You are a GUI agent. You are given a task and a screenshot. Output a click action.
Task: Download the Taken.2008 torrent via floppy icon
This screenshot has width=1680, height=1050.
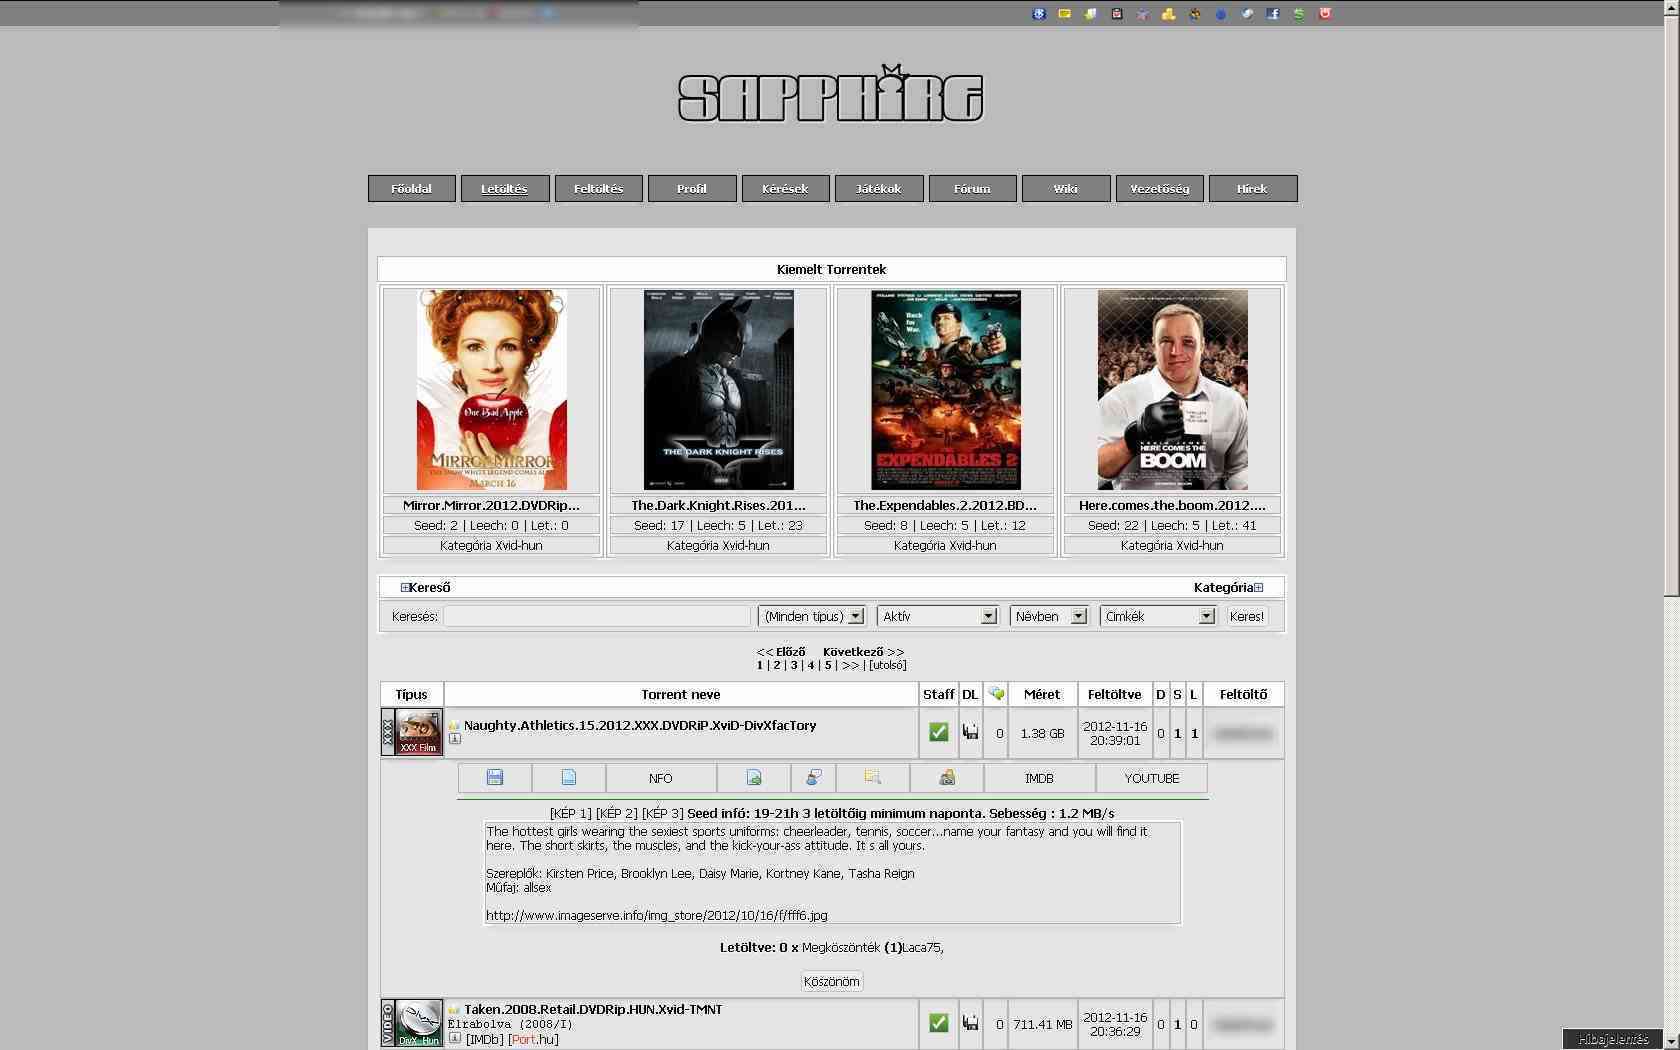tap(970, 1022)
